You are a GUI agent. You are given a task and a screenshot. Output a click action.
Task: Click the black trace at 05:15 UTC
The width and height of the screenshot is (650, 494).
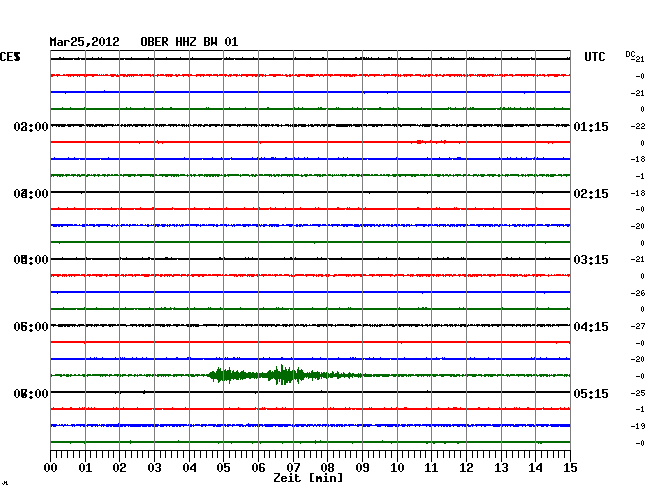click(310, 392)
